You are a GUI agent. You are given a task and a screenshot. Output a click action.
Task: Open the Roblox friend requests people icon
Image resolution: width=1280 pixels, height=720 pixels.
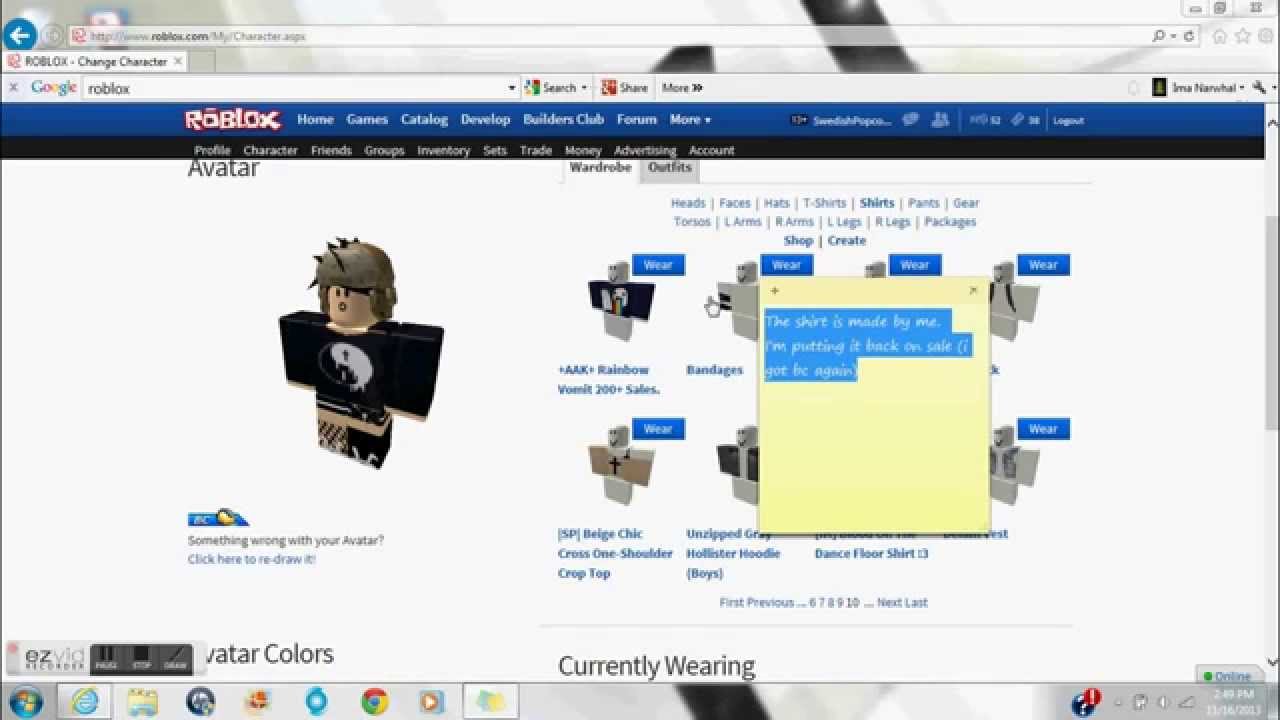coord(940,120)
